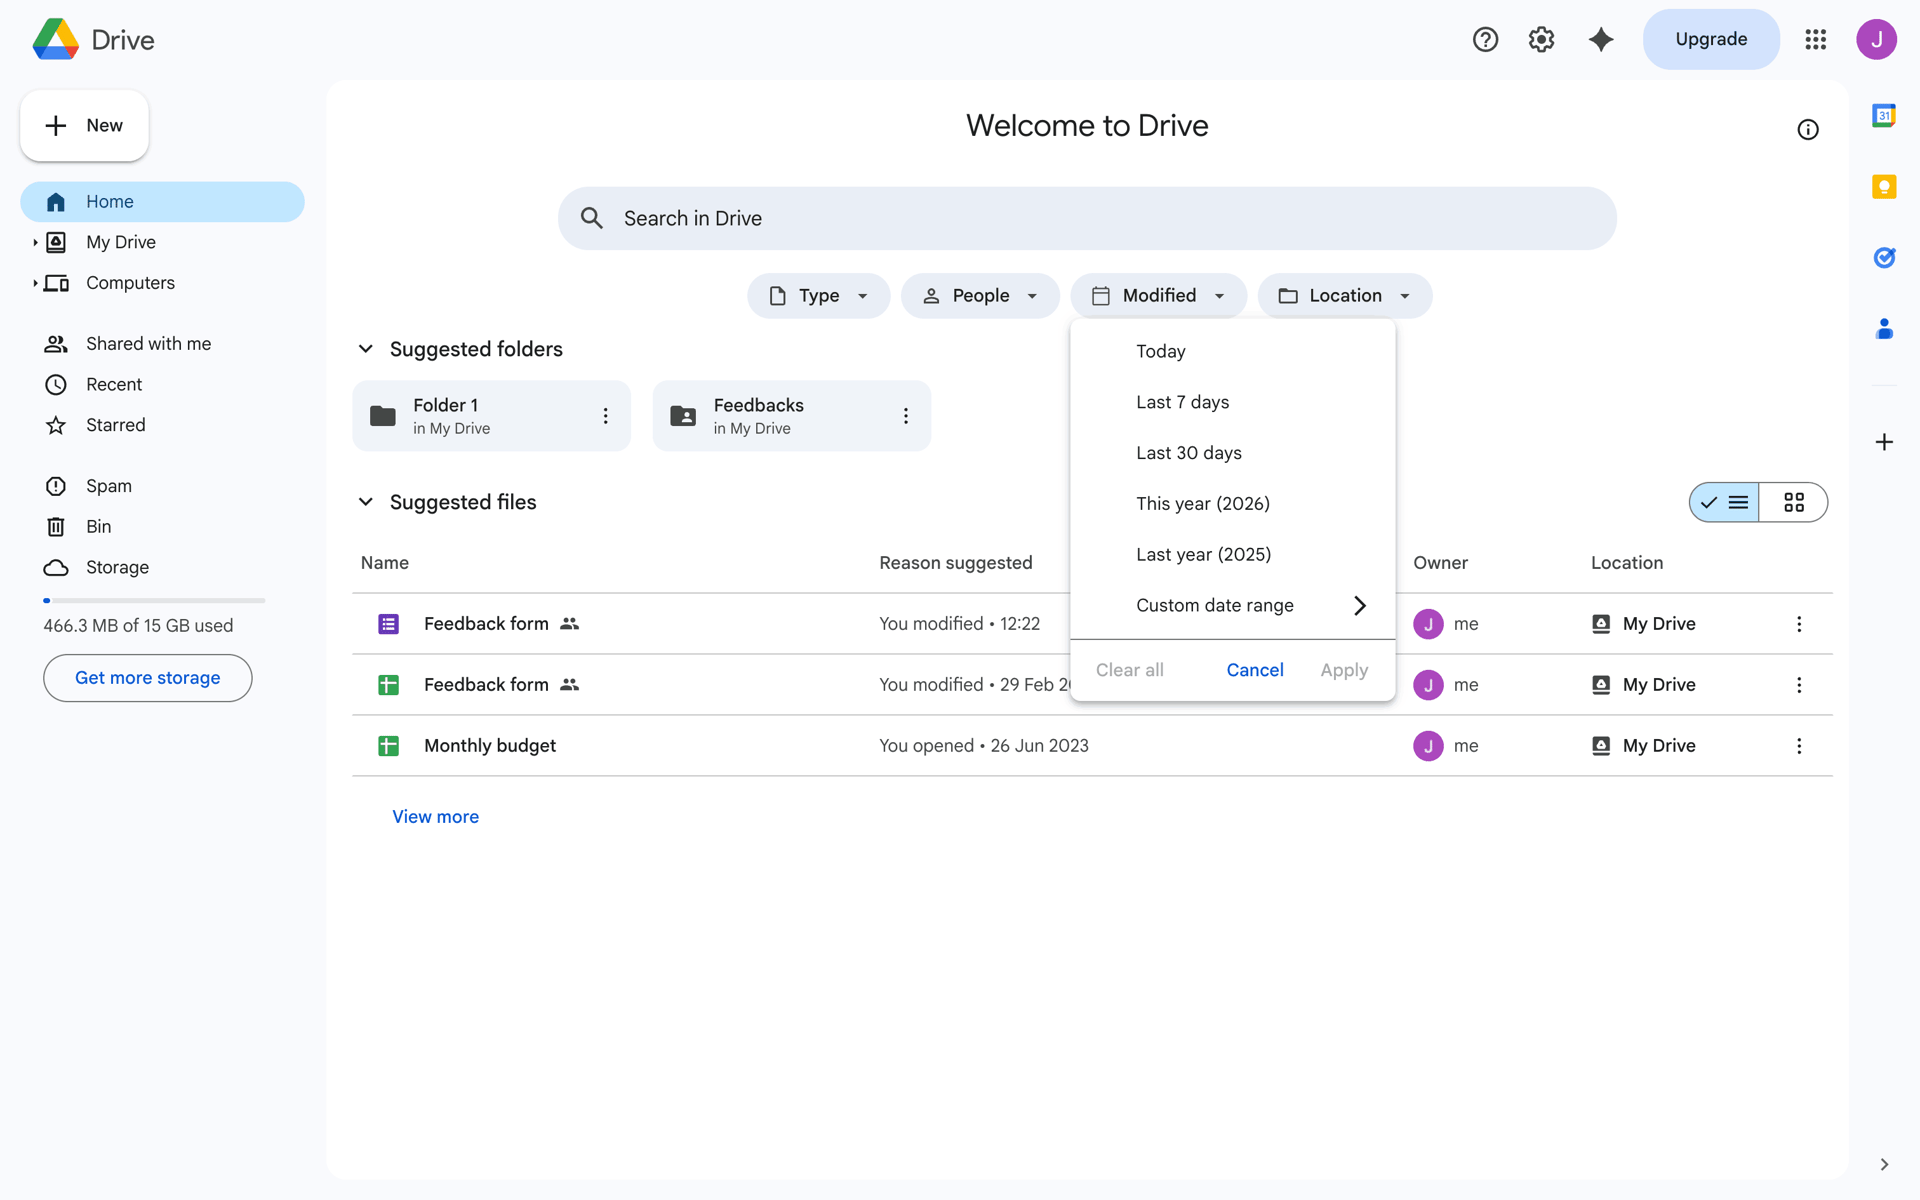Click the Google Drive logo
The width and height of the screenshot is (1920, 1200).
pyautogui.click(x=56, y=39)
